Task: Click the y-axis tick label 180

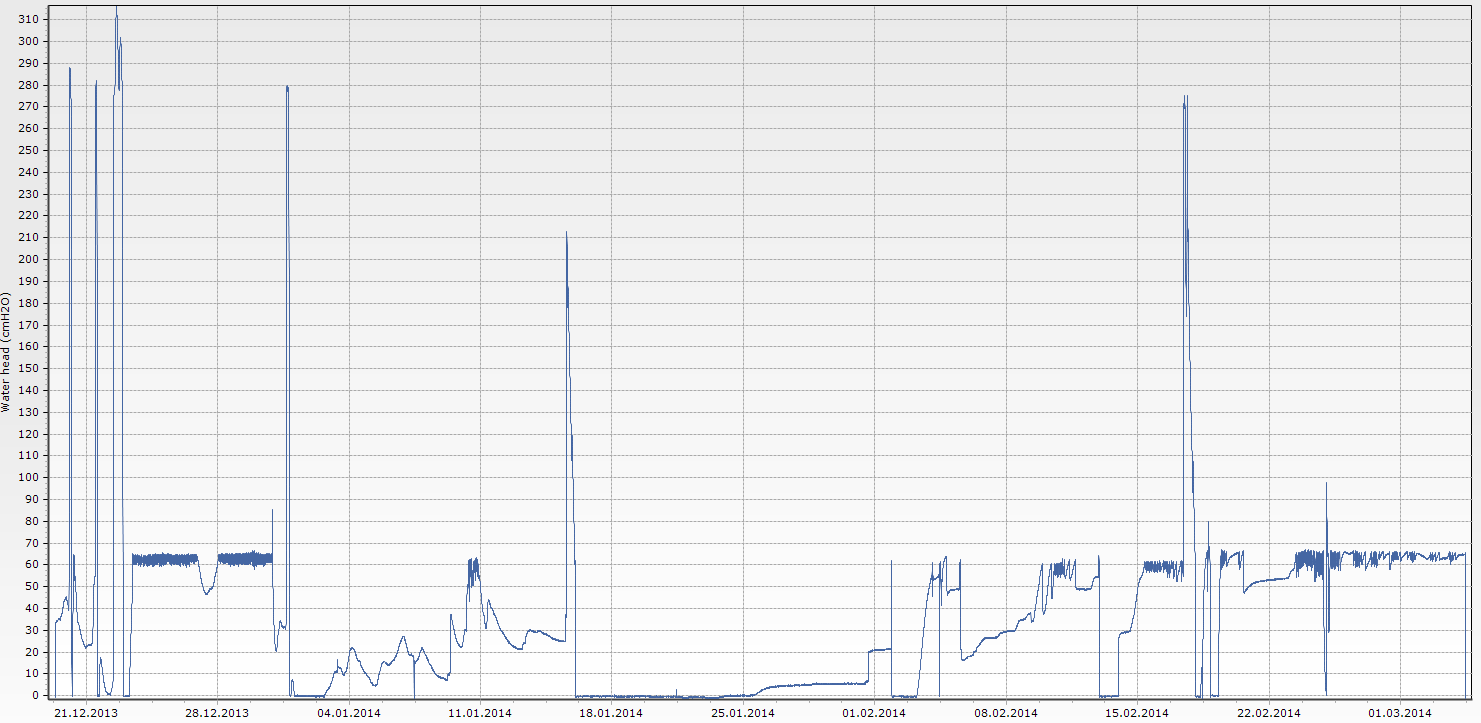Action: 29,303
